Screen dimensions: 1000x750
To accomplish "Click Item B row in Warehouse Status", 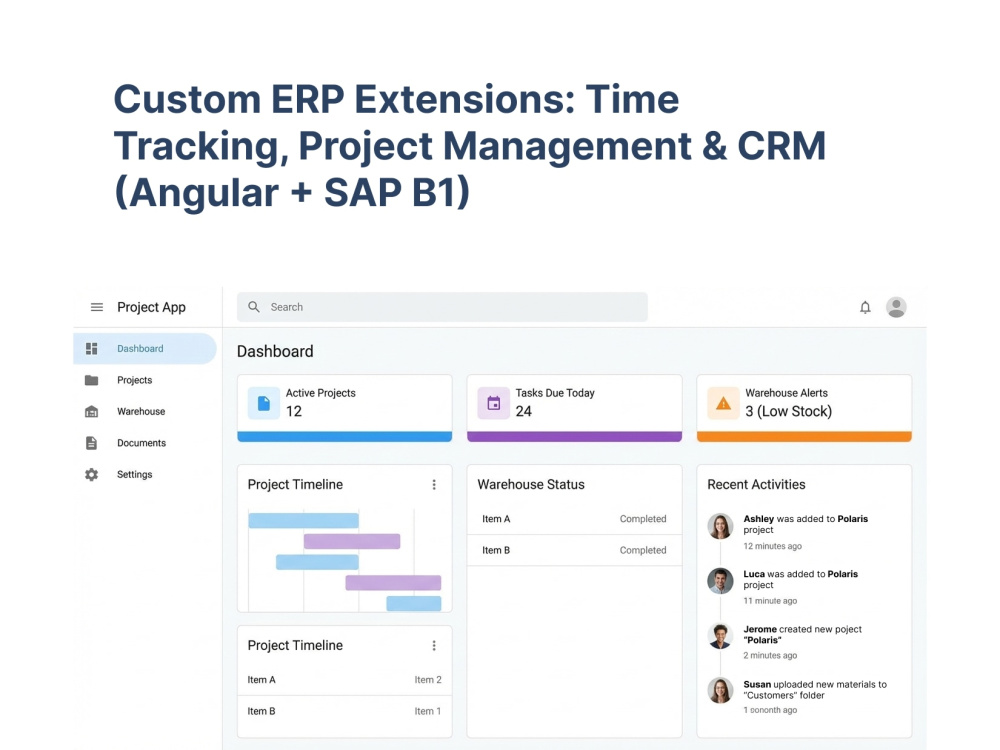I will point(575,550).
